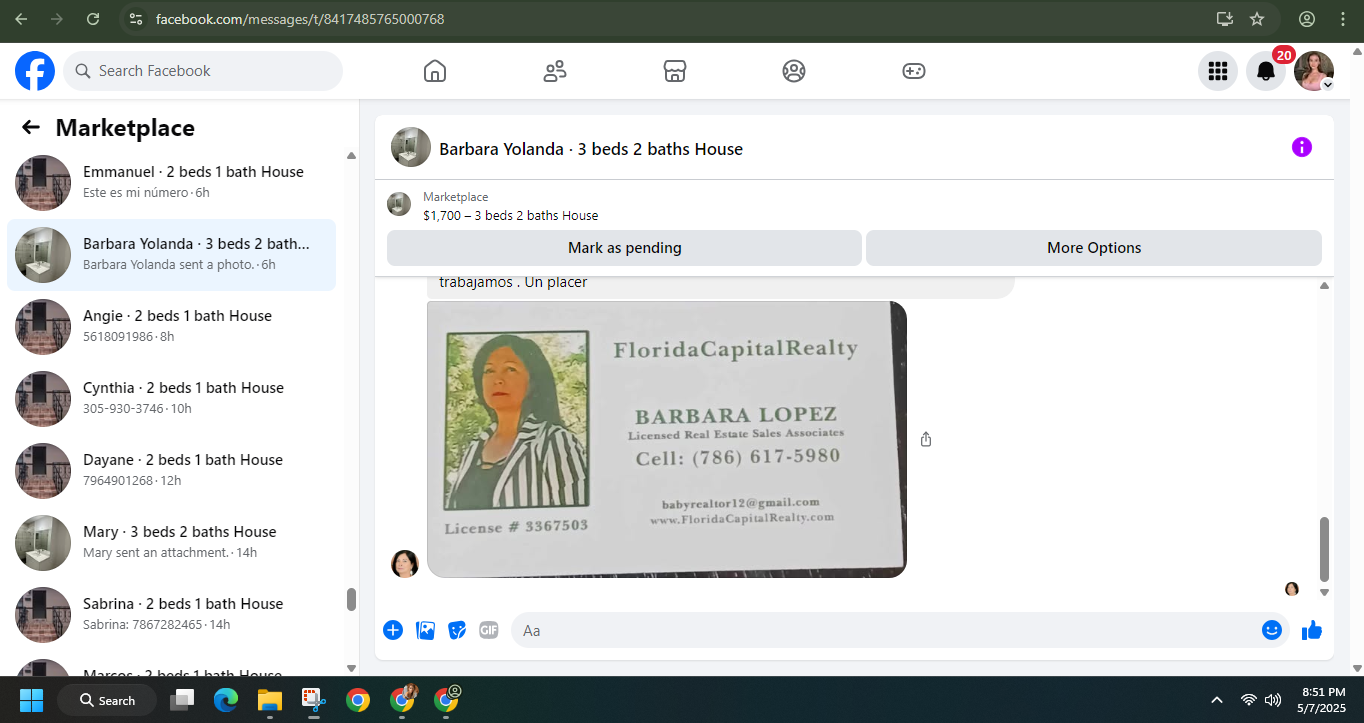This screenshot has height=723, width=1364.
Task: Open Mary 3 beds 2 baths conversation
Action: click(x=171, y=543)
